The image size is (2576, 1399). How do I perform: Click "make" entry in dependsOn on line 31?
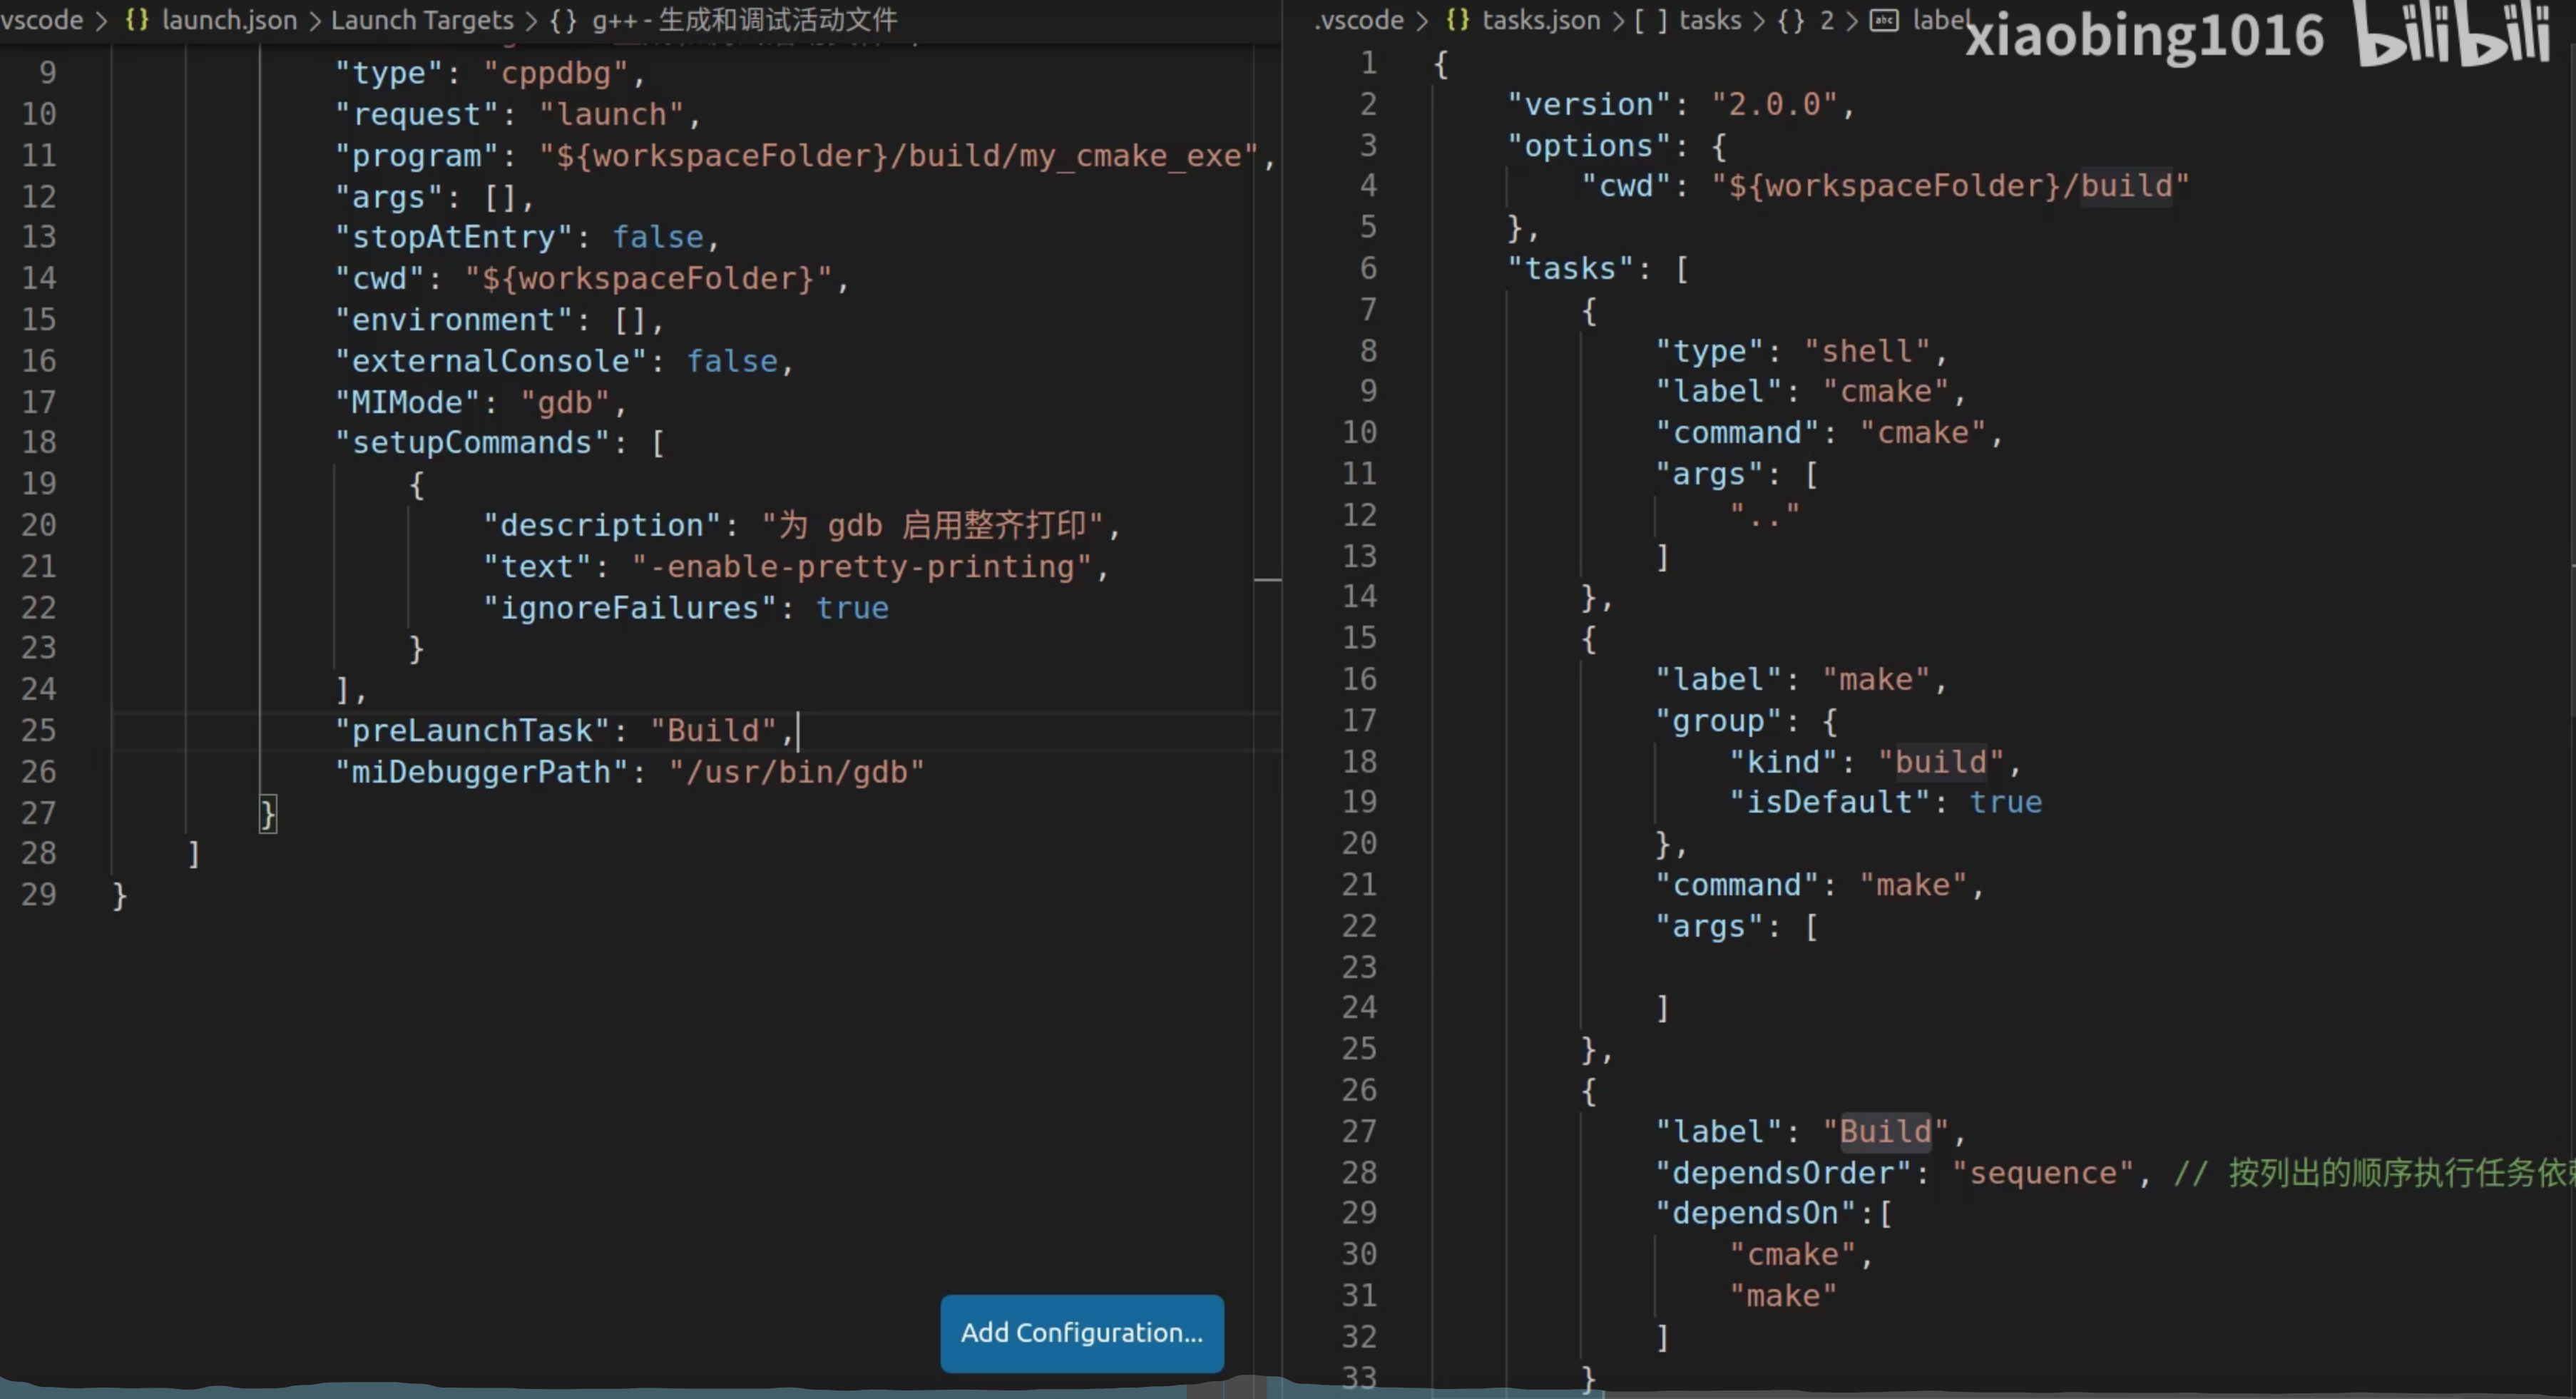1783,1297
